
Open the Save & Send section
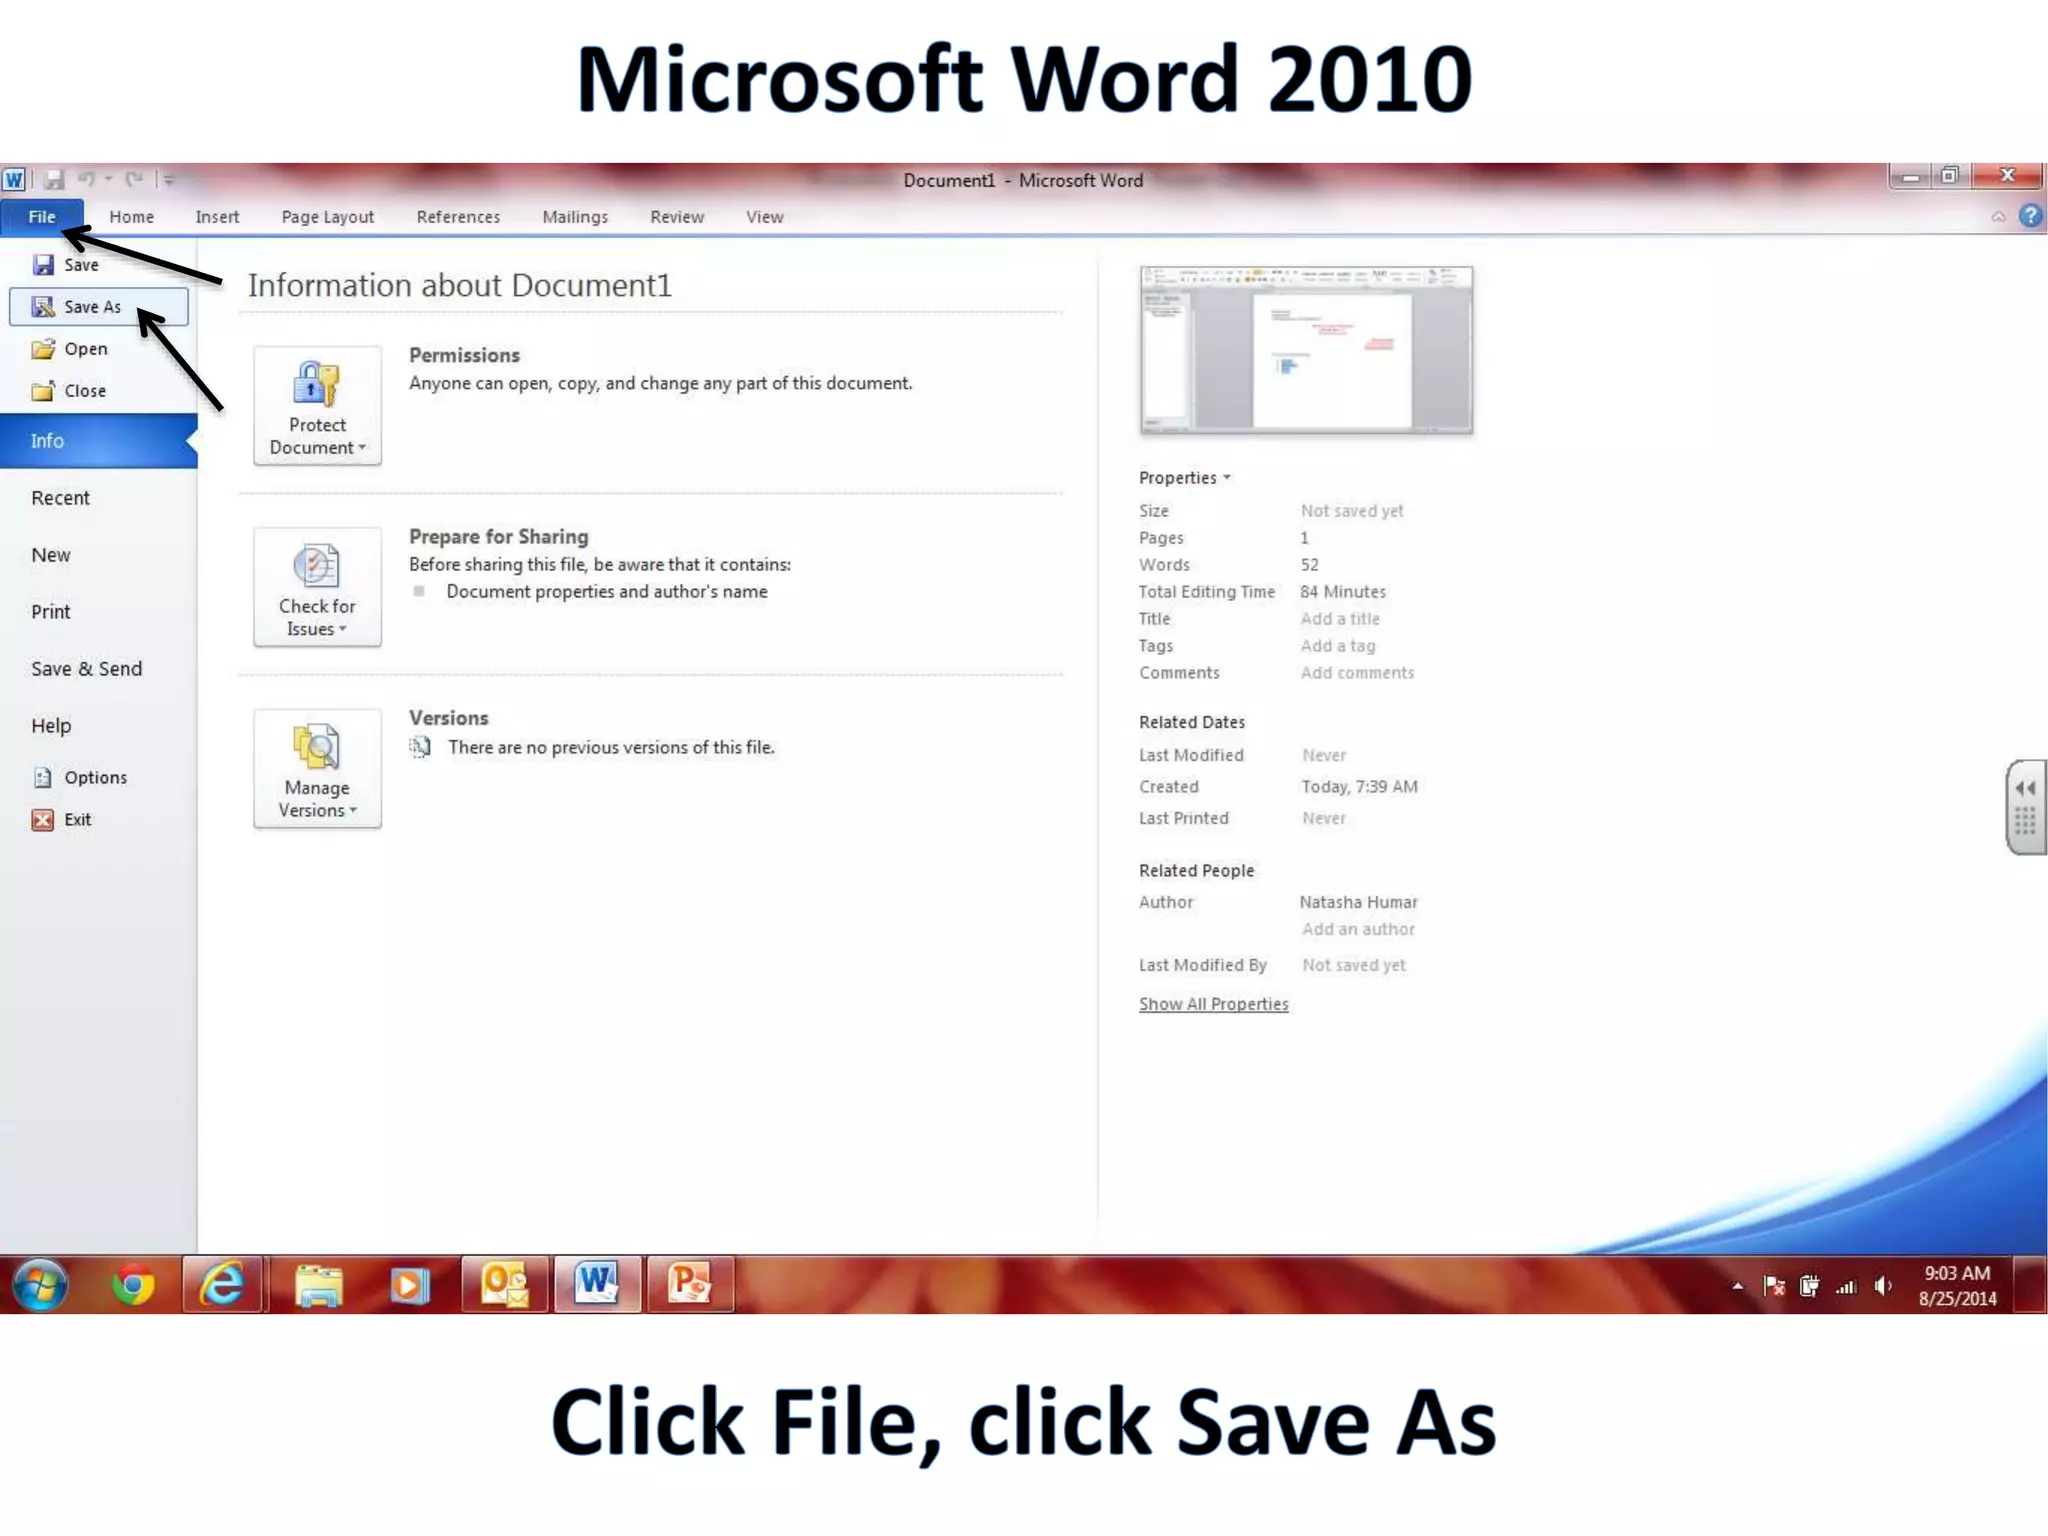coord(98,669)
